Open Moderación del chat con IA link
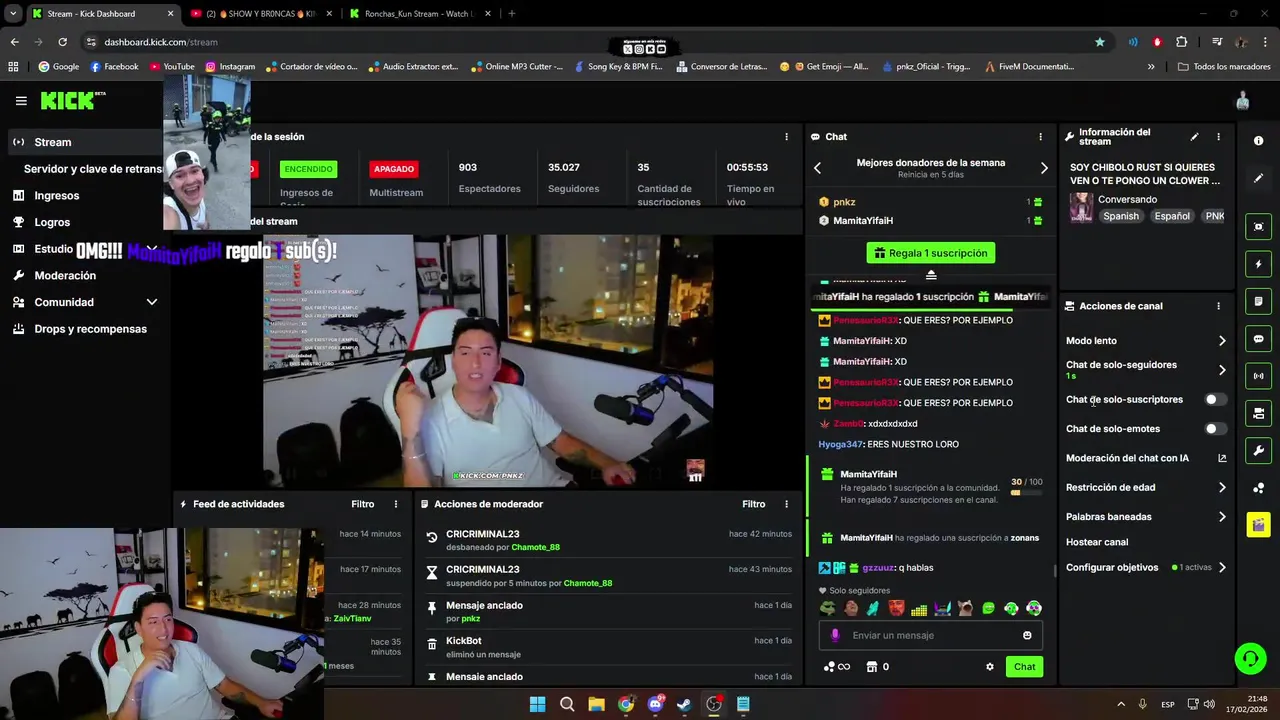The image size is (1280, 720). point(1145,458)
